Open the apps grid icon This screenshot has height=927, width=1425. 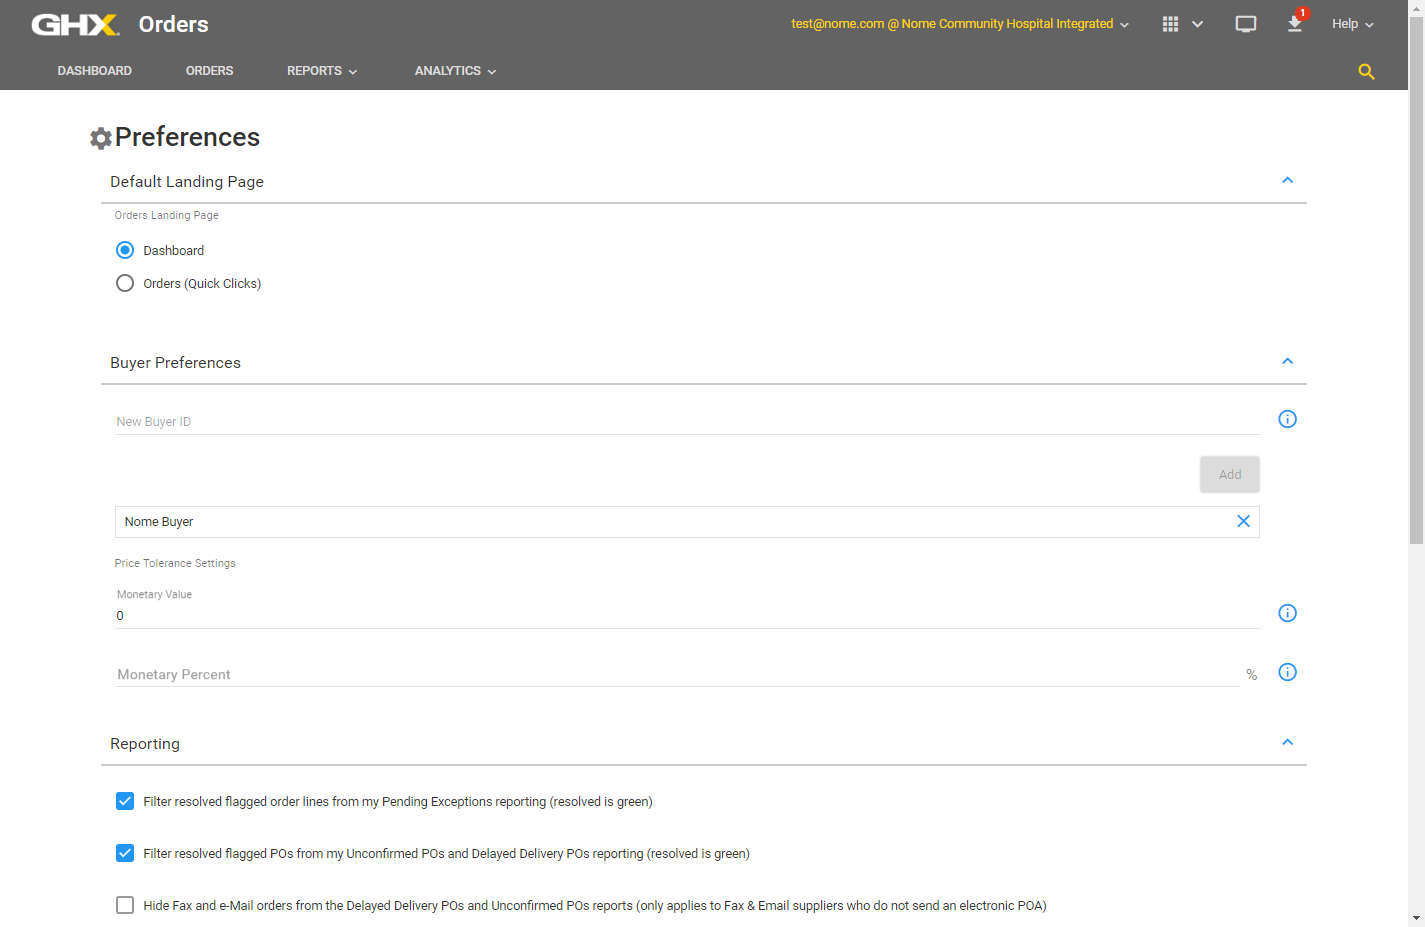tap(1170, 23)
